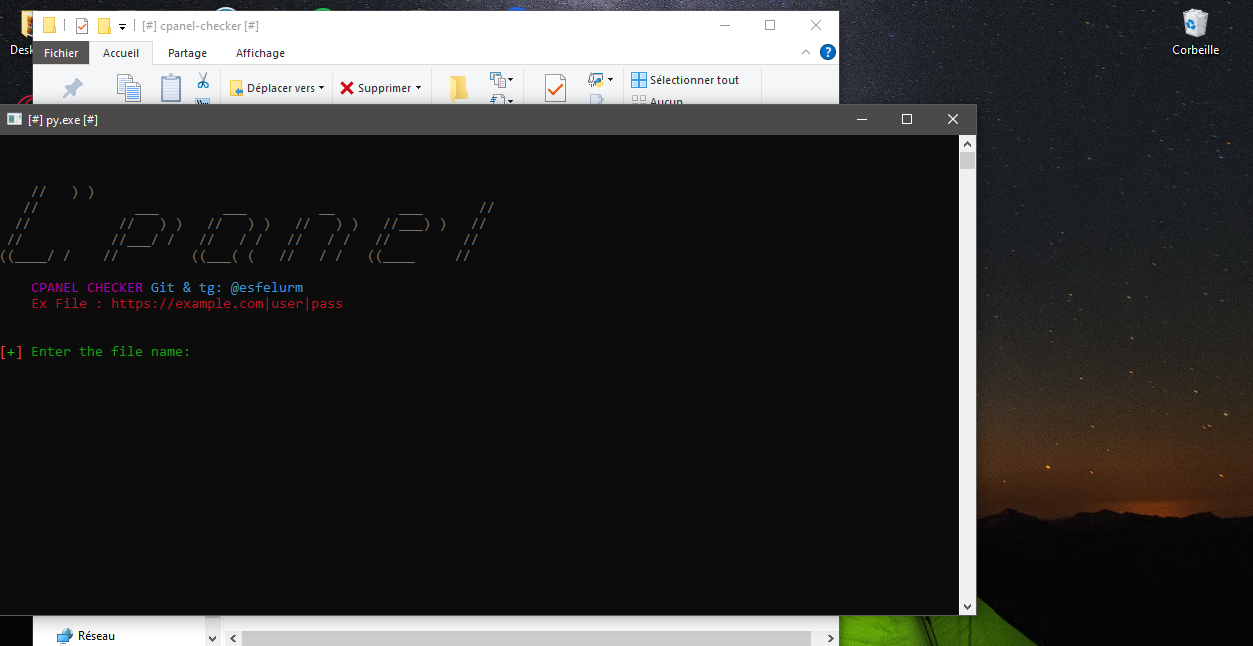Viewport: 1253px width, 646px height.
Task: Open the Déplacer vers dropdown
Action: click(277, 88)
